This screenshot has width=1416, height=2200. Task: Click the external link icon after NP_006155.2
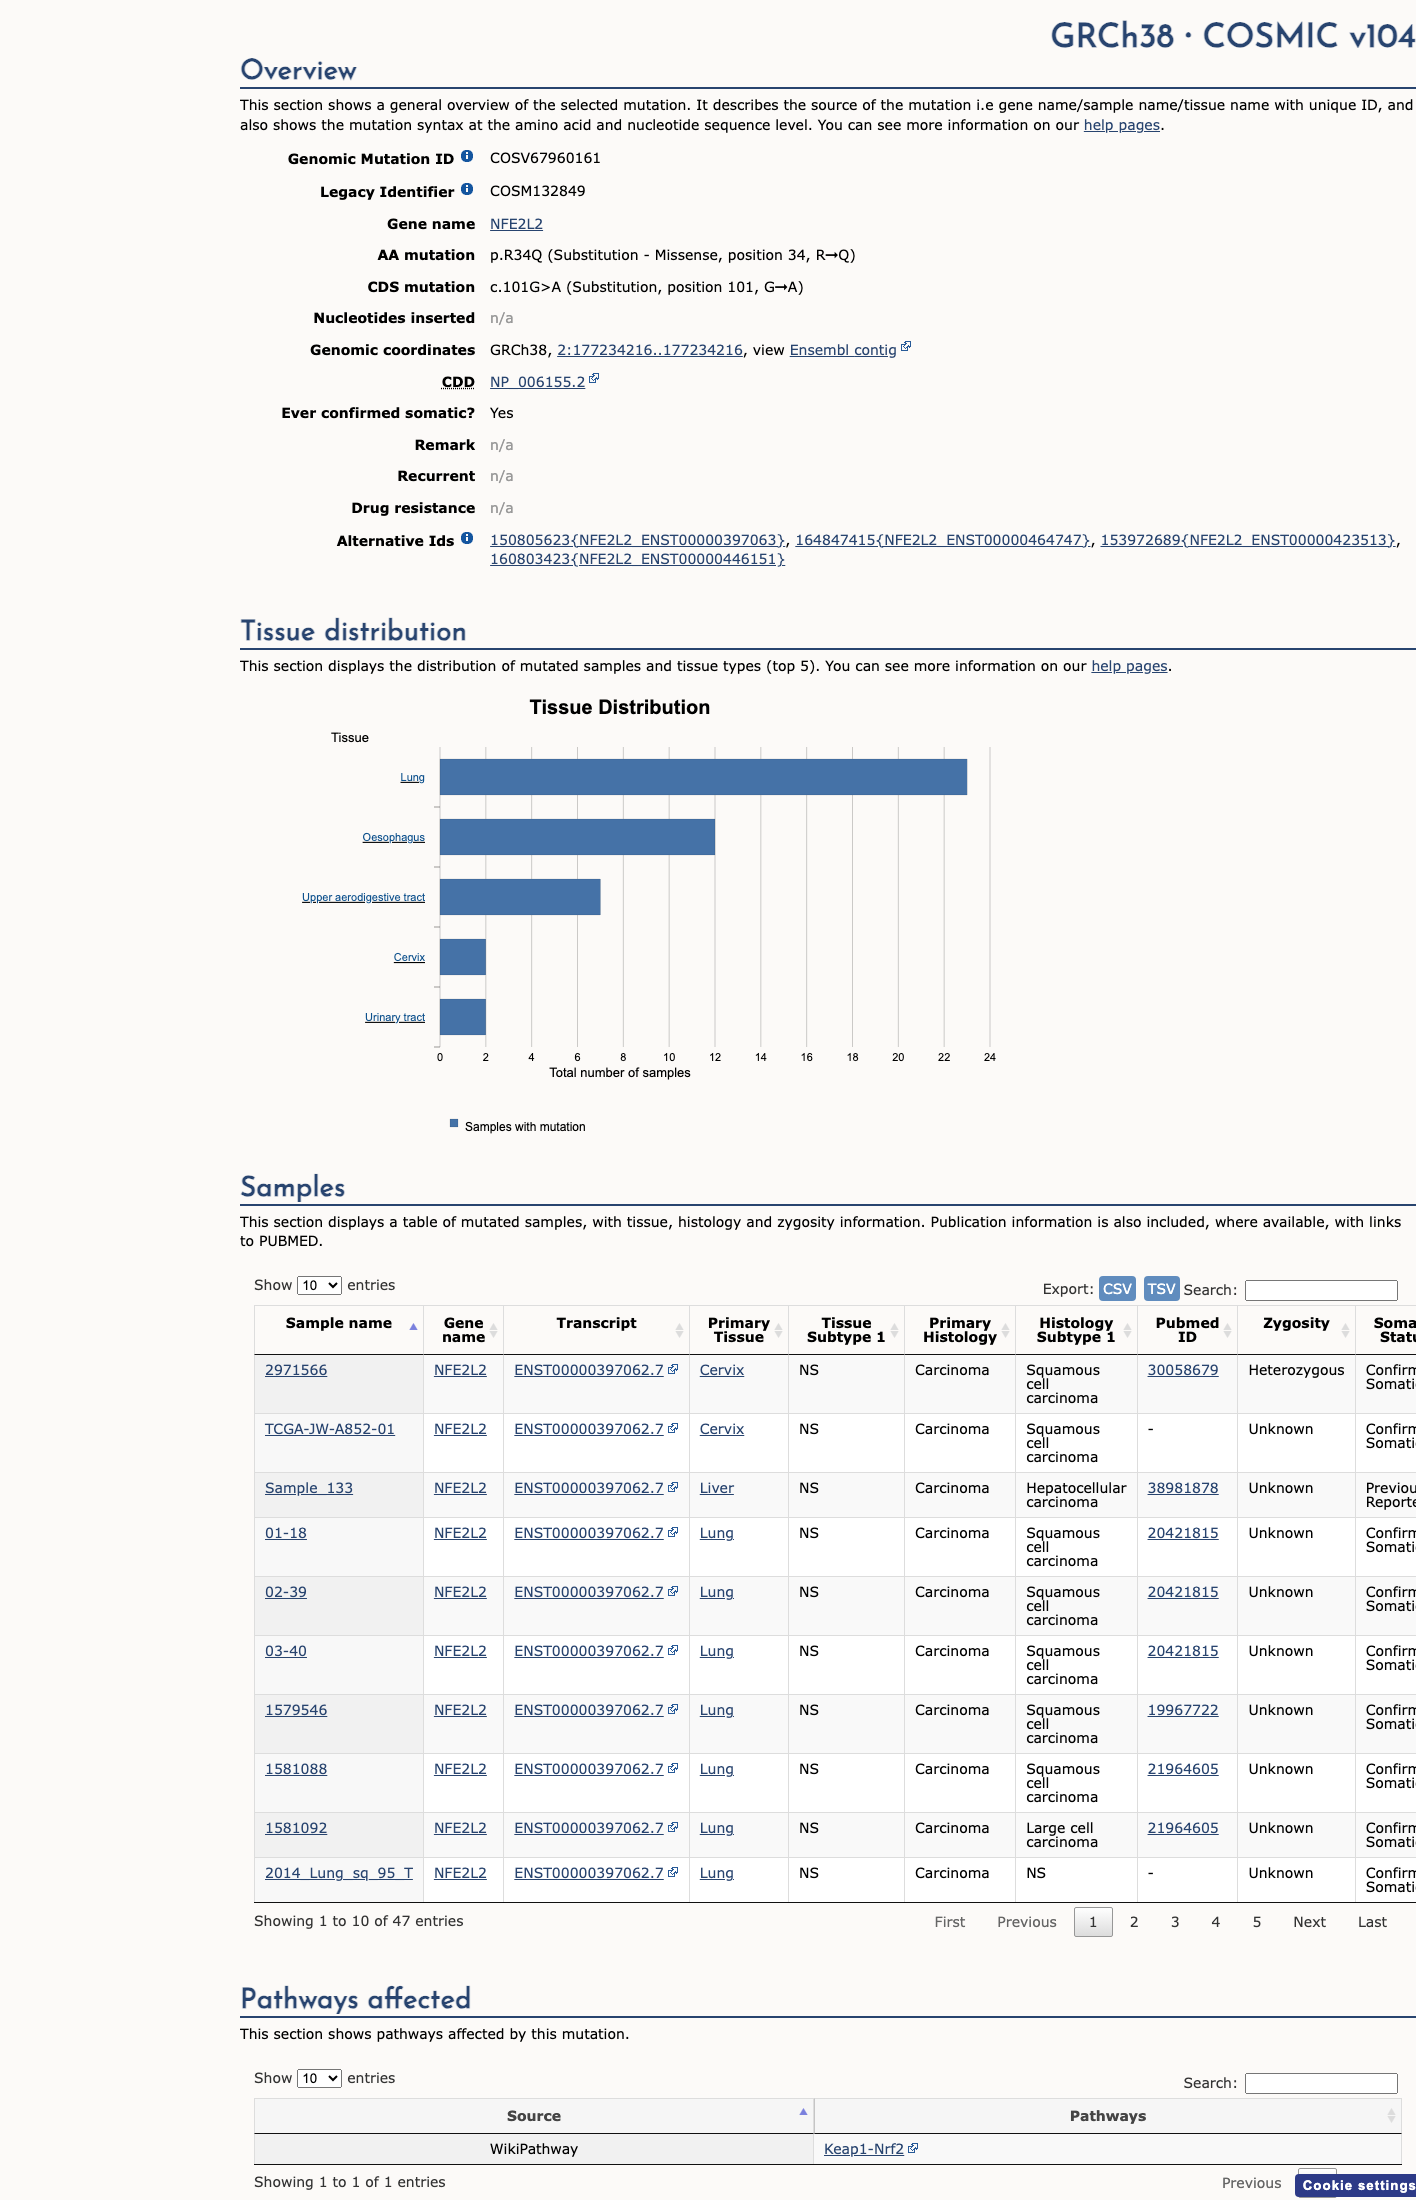(594, 378)
